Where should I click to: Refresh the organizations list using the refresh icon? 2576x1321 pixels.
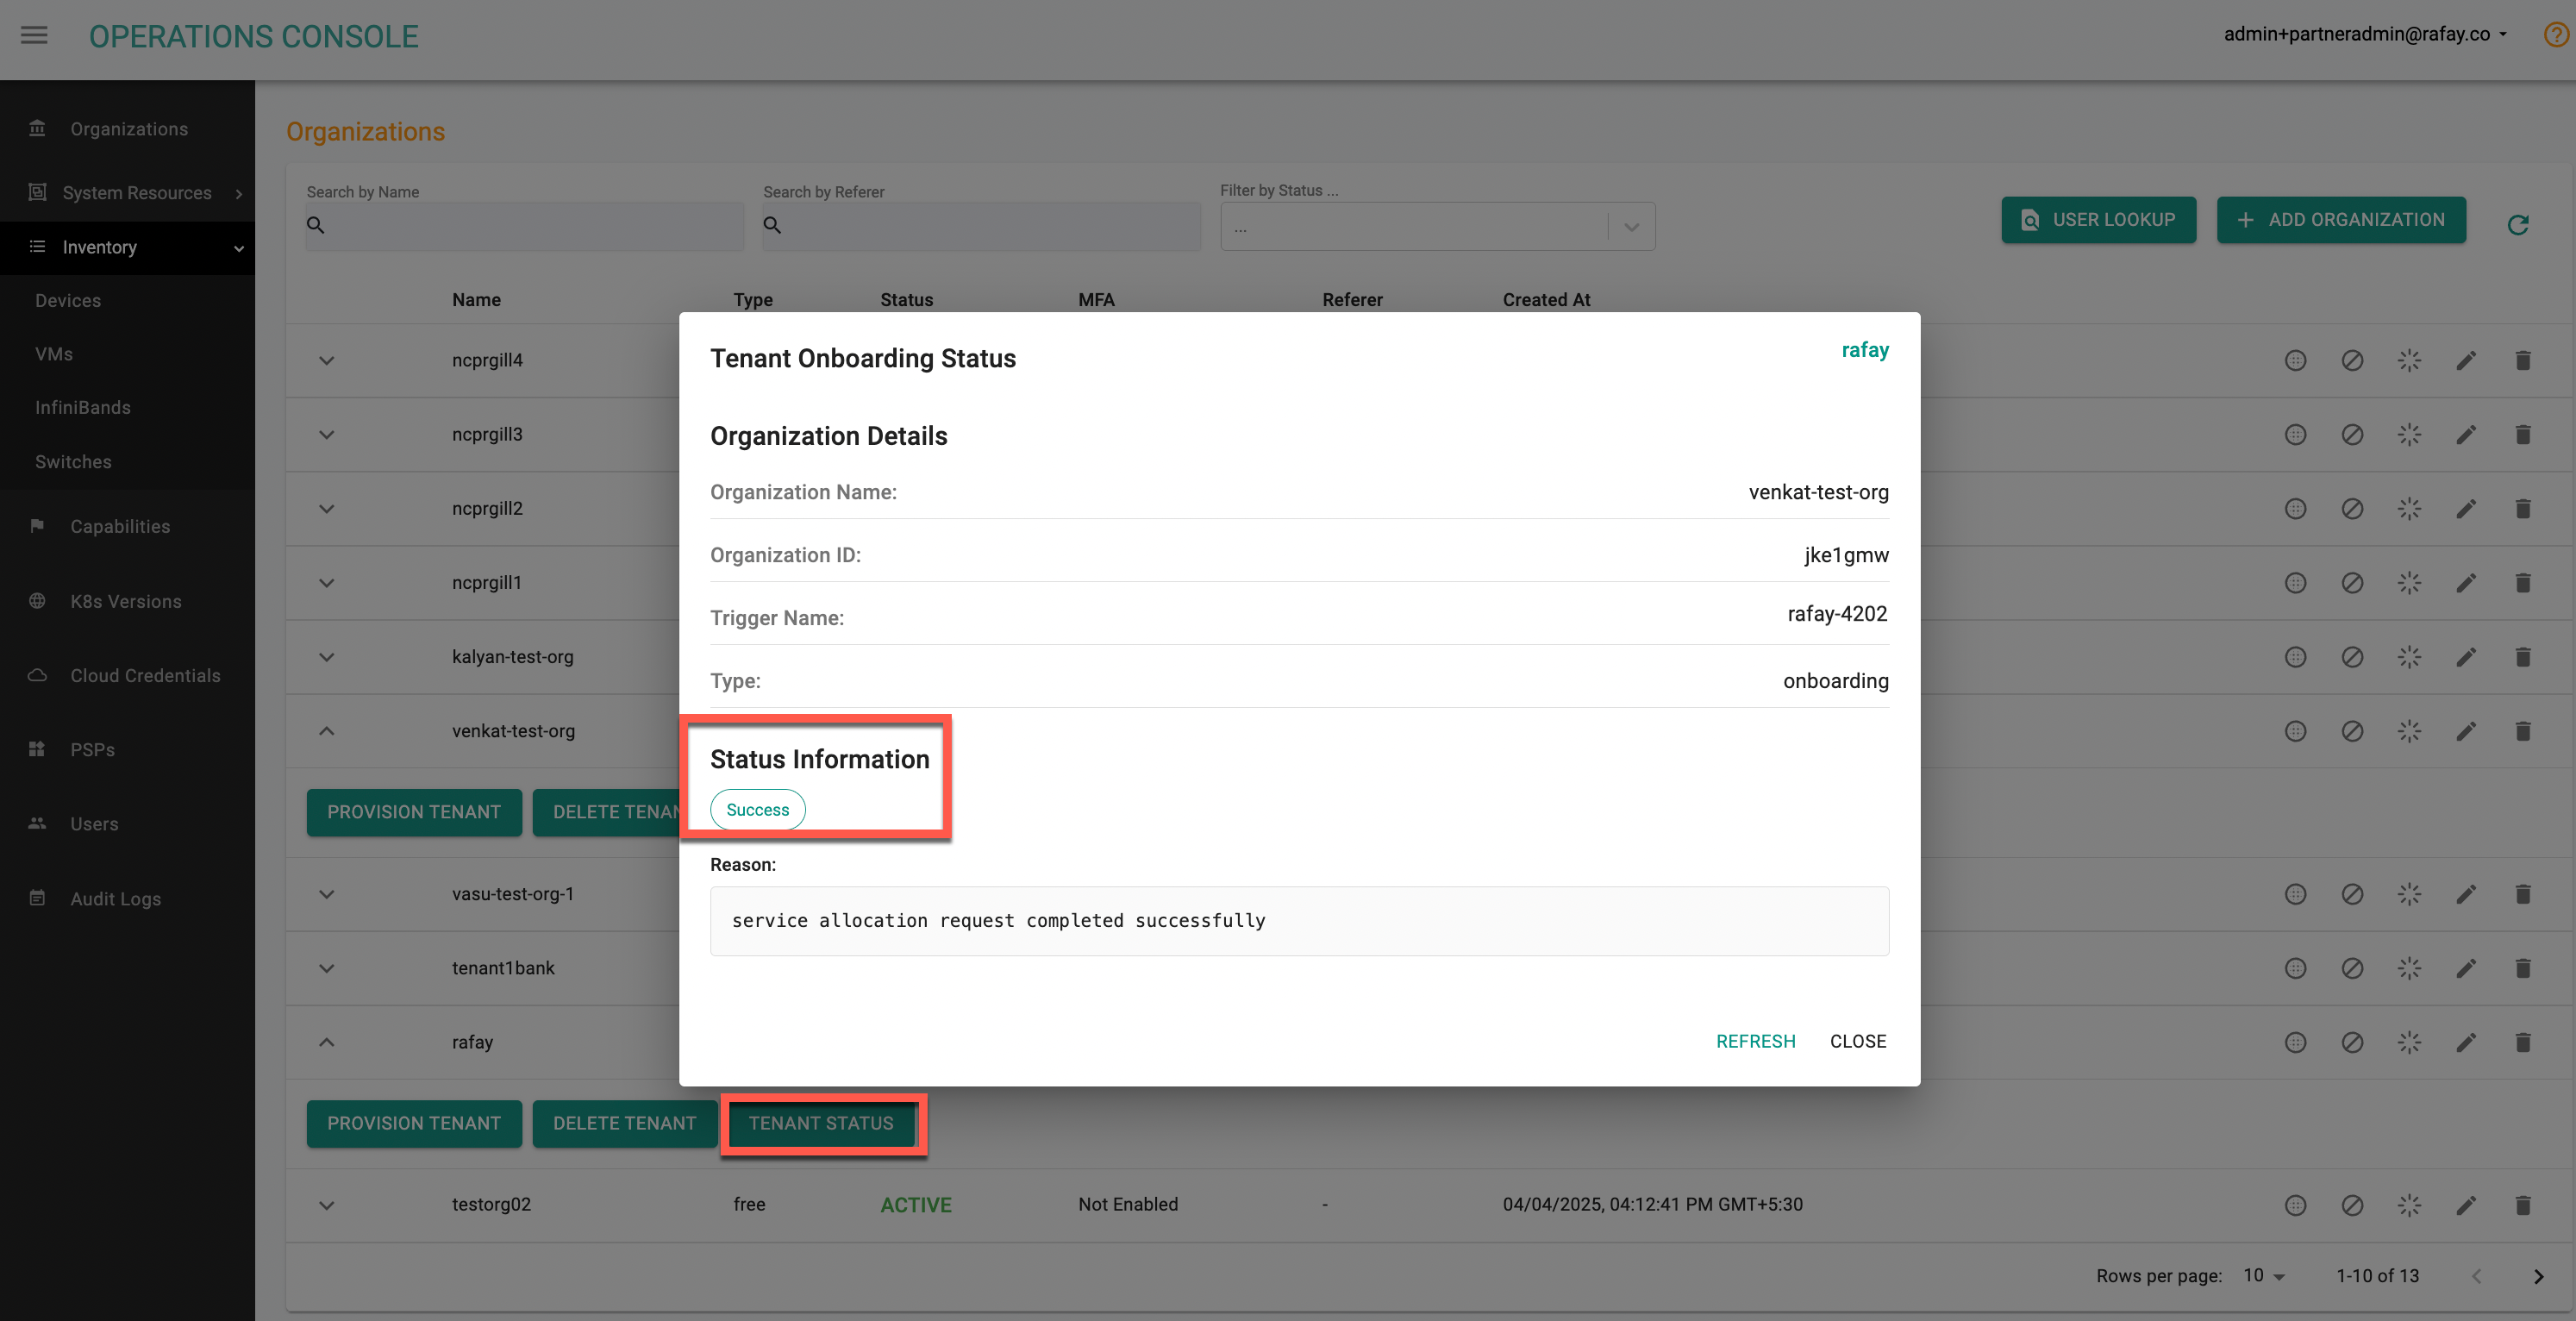(x=2518, y=224)
